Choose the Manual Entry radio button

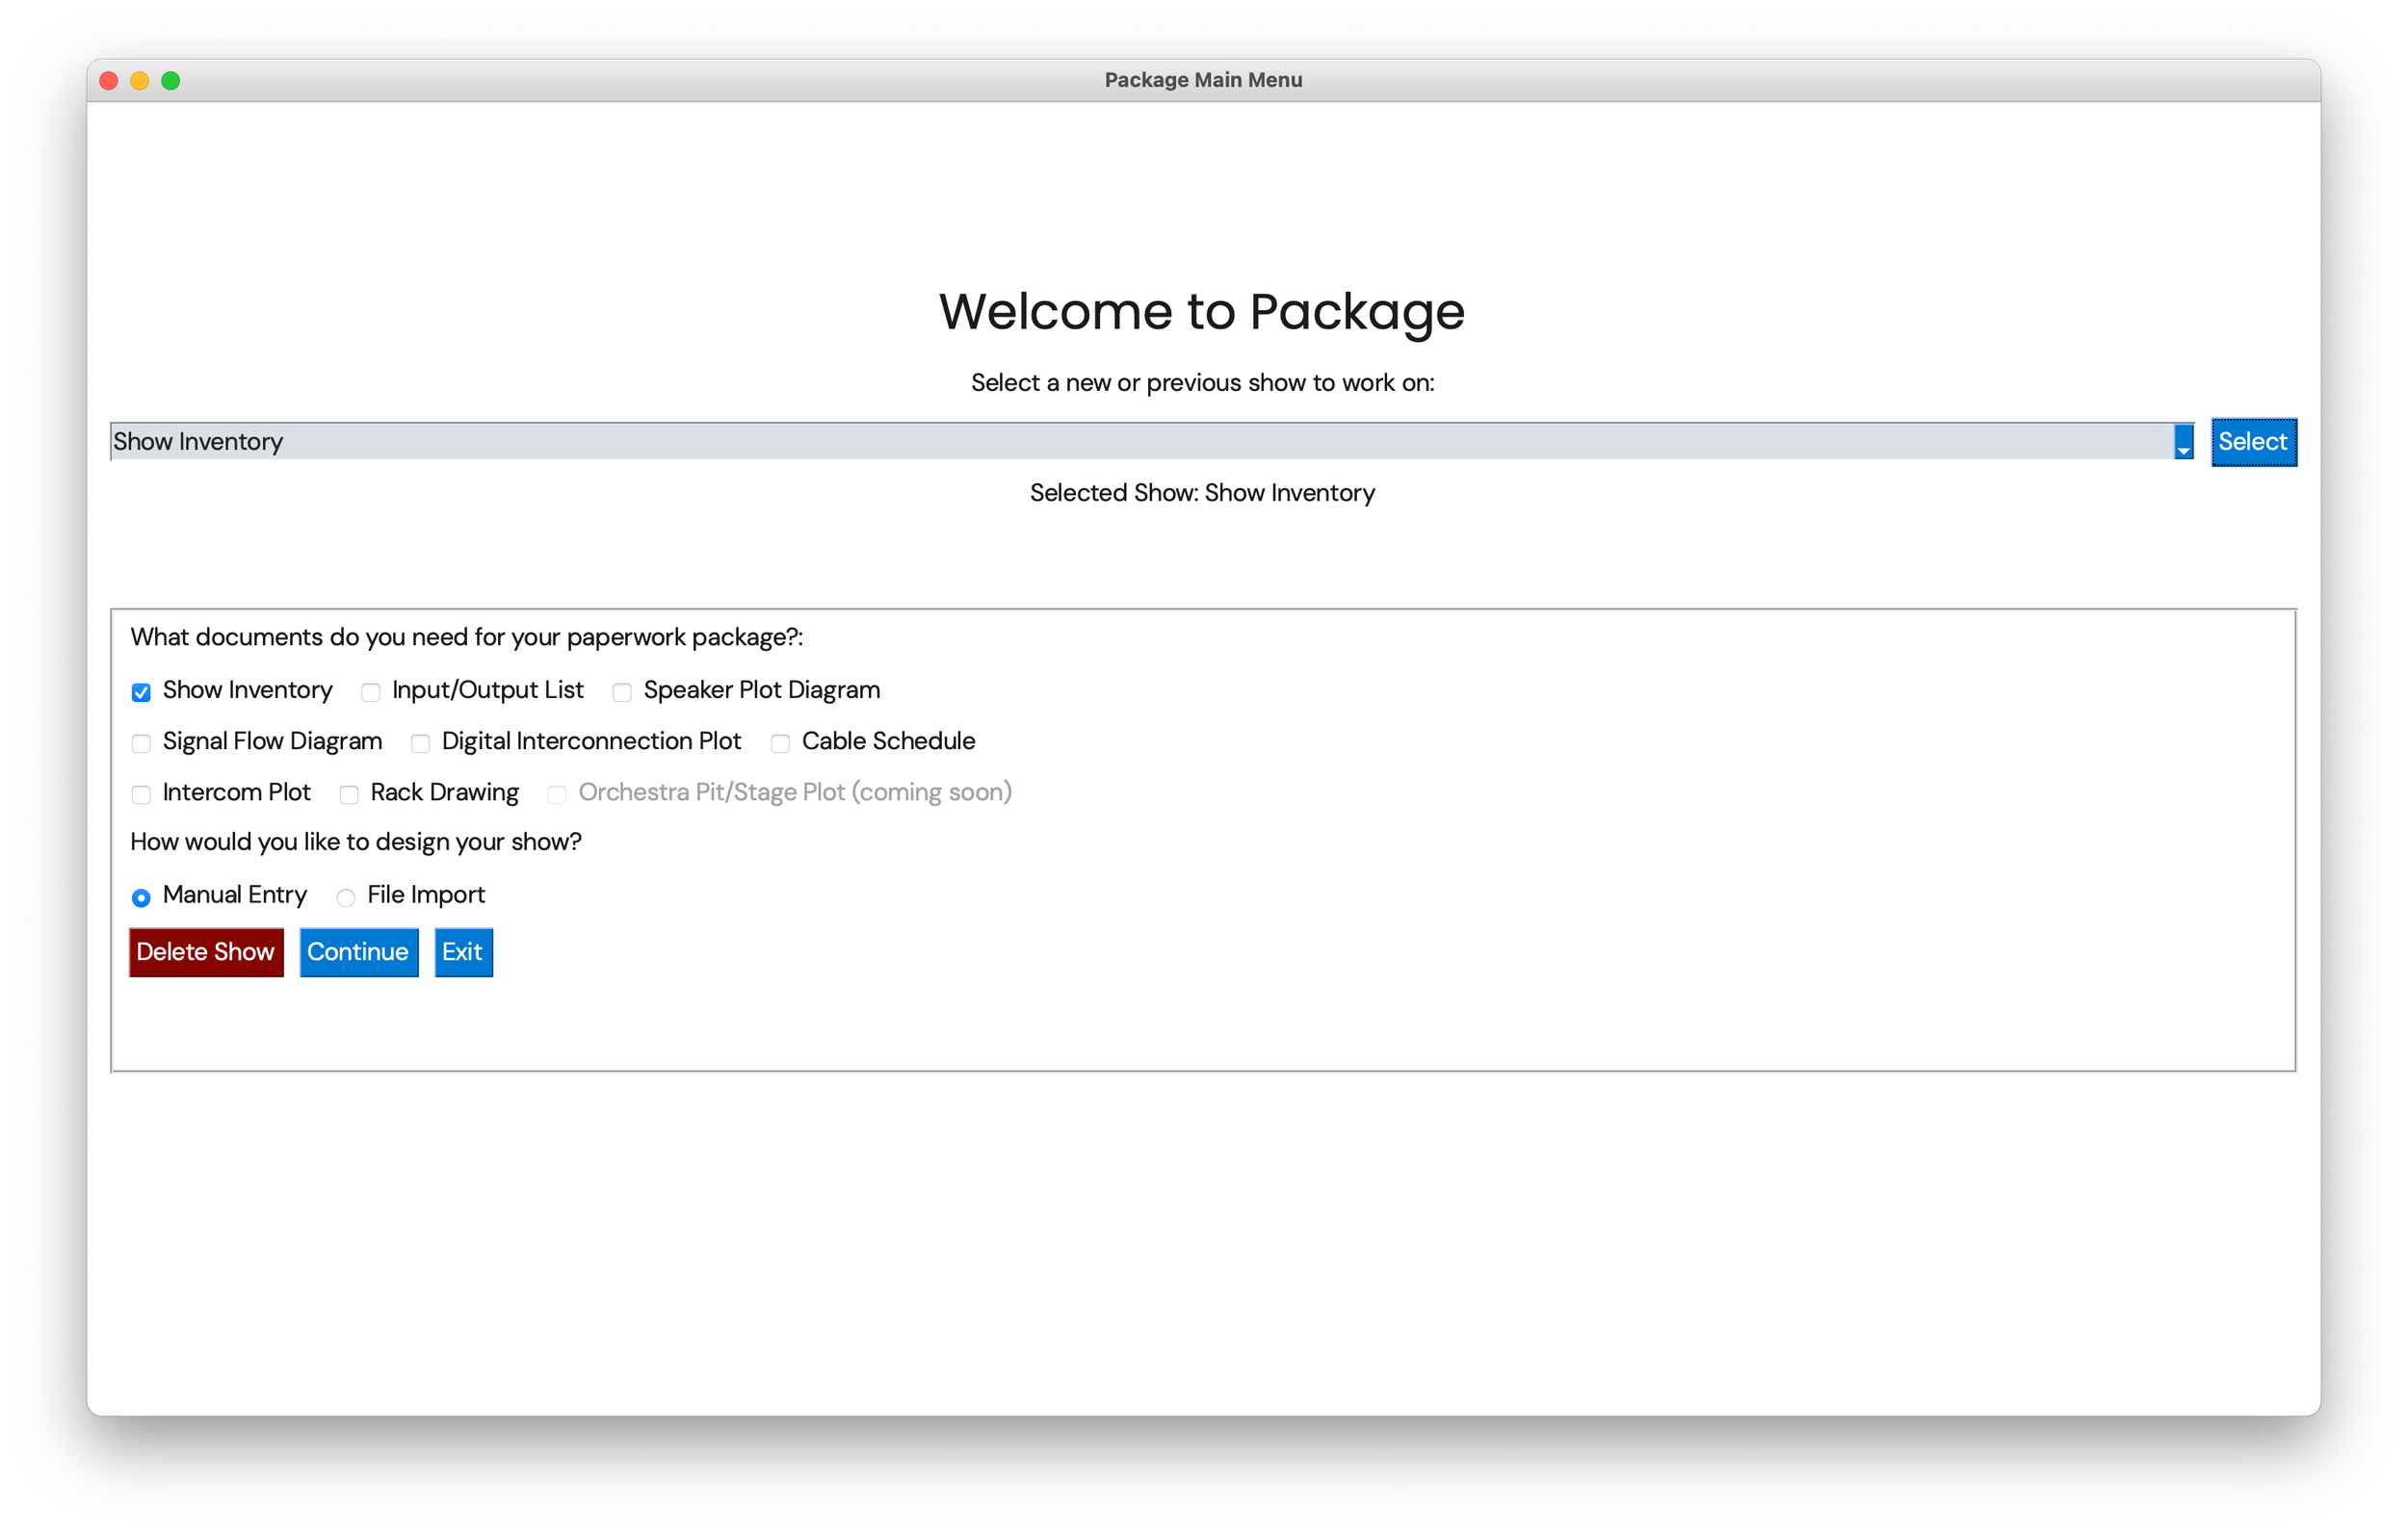click(141, 897)
